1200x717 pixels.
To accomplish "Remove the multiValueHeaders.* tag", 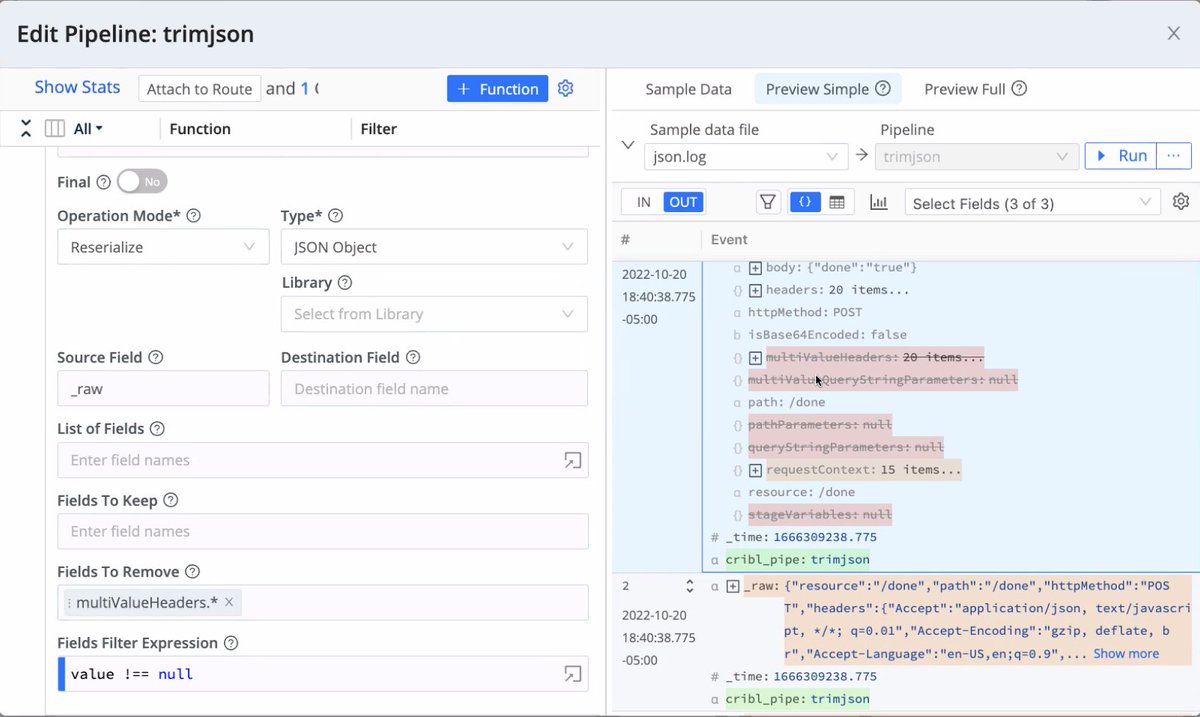I will [229, 602].
